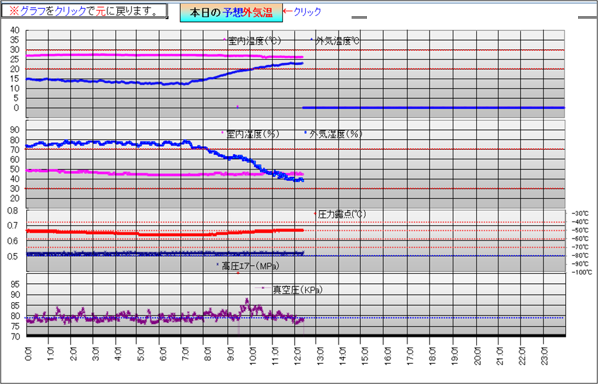Click the -70℃ right axis label
The width and height of the screenshot is (598, 384).
(580, 247)
